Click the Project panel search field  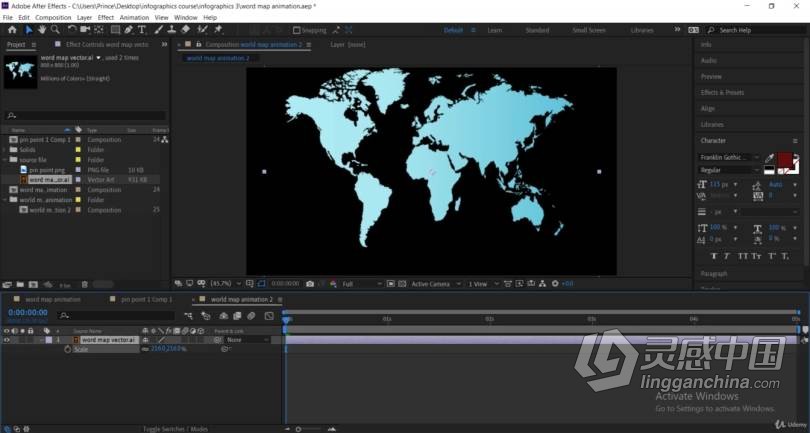85,115
